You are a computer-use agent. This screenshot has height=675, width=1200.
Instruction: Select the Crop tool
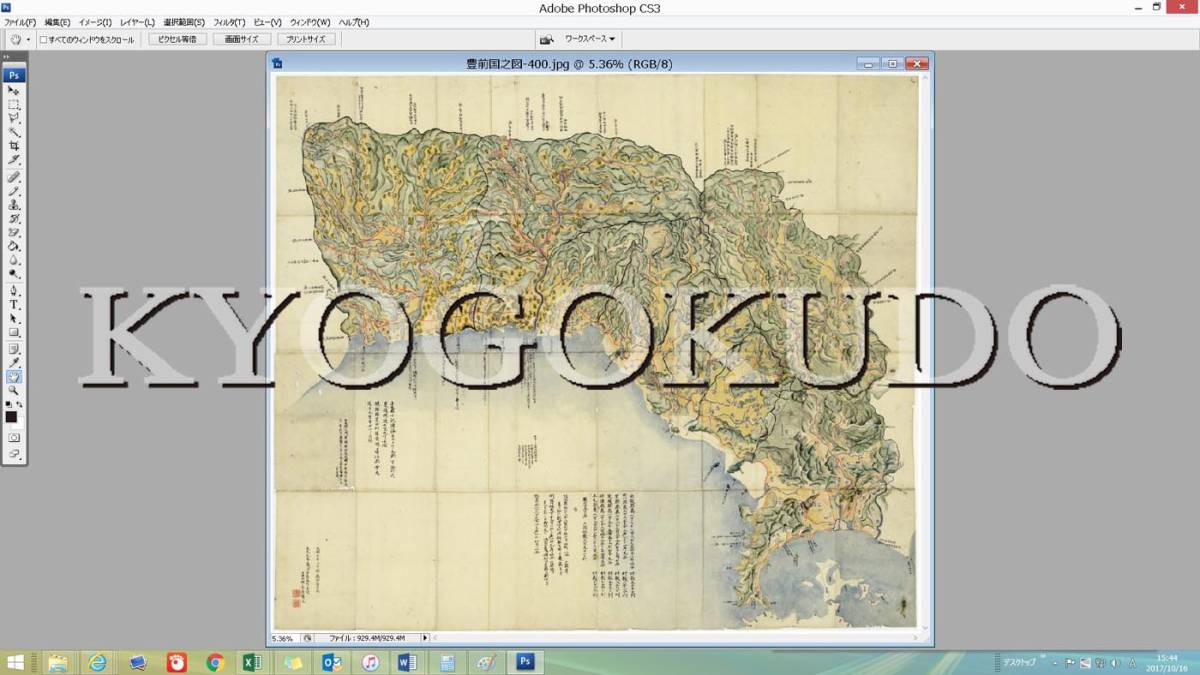coord(14,146)
